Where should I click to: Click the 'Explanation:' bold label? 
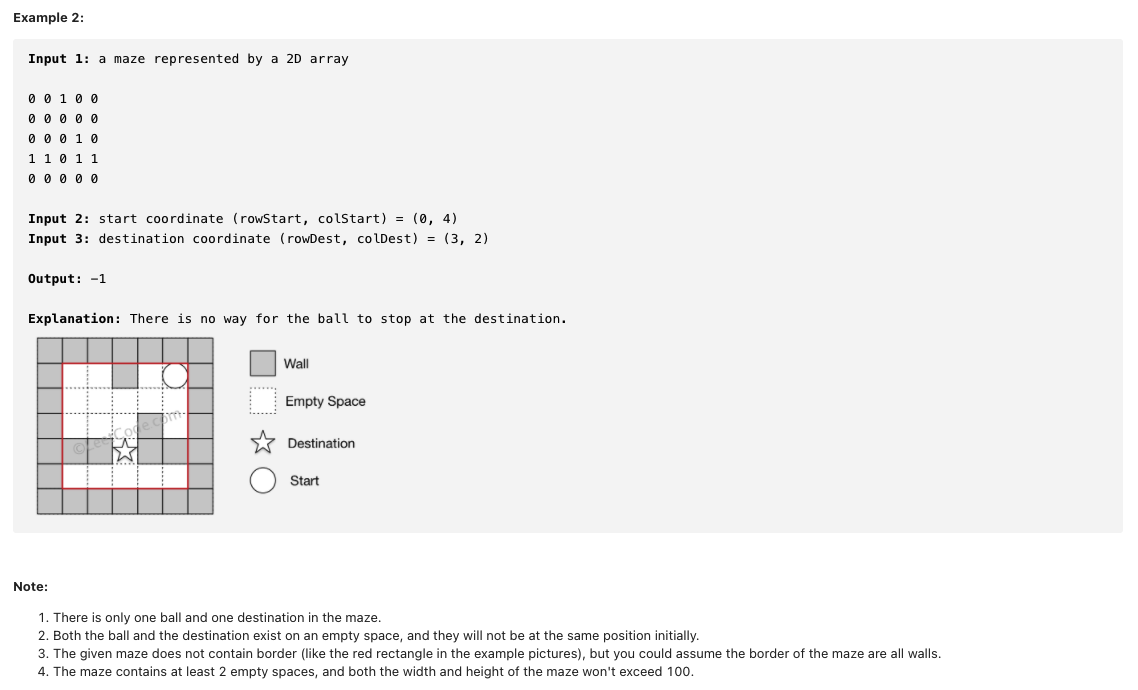tap(75, 319)
